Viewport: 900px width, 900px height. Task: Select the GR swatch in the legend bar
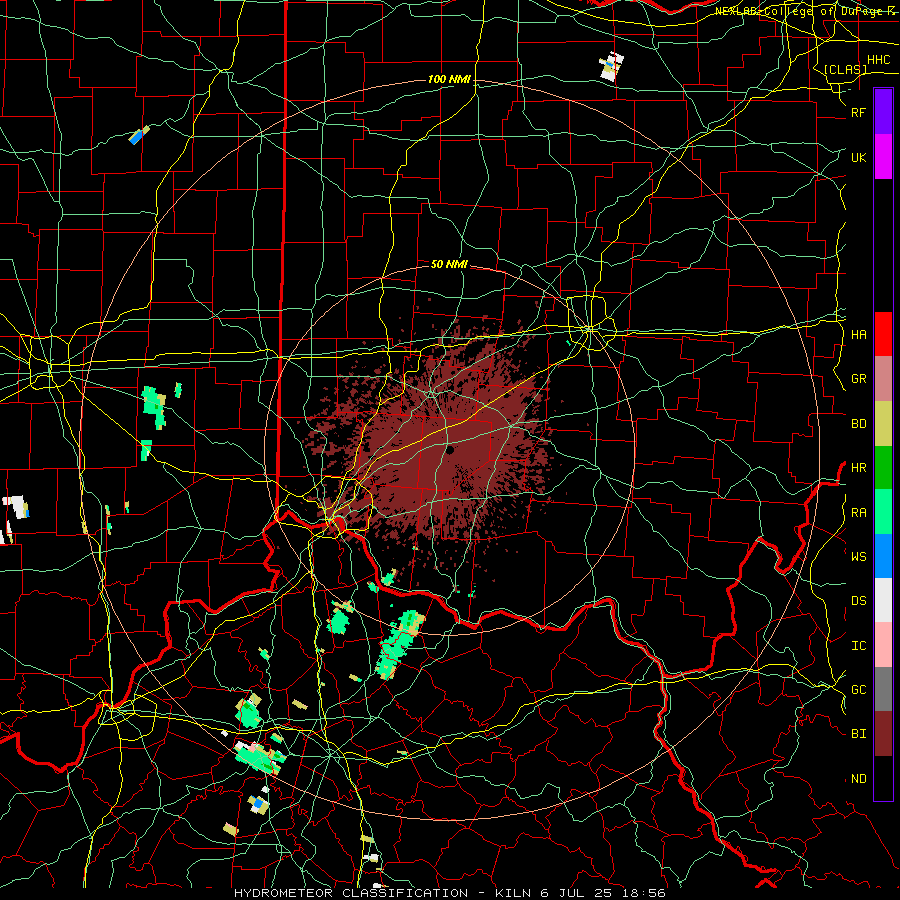pyautogui.click(x=883, y=378)
